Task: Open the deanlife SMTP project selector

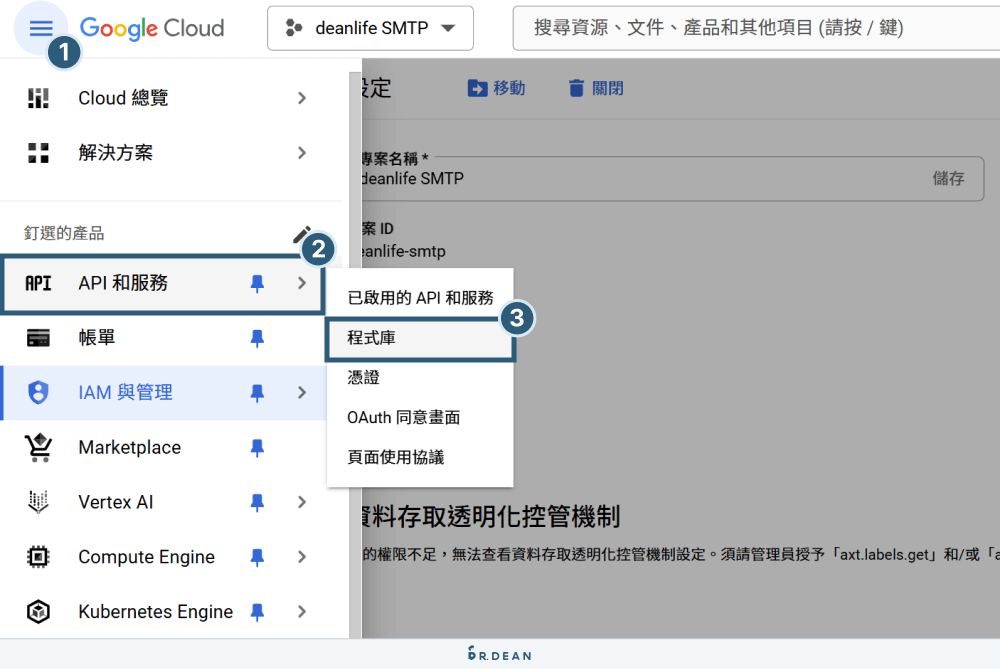Action: click(x=369, y=28)
